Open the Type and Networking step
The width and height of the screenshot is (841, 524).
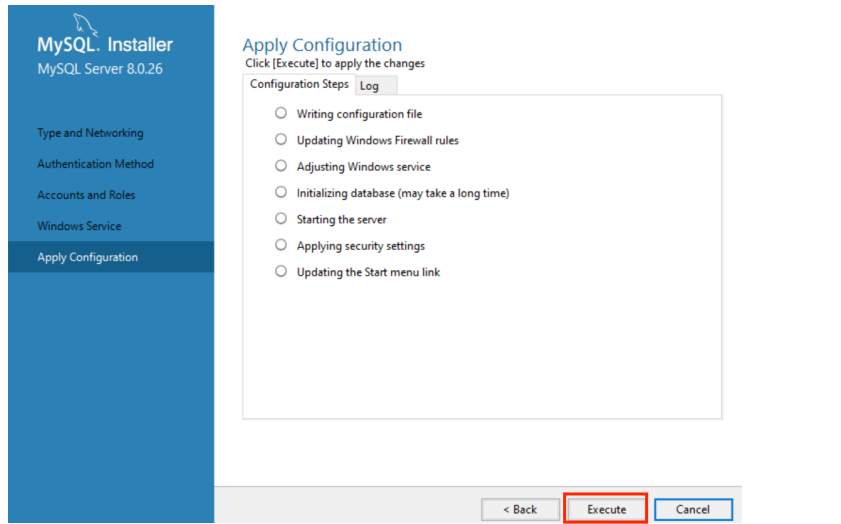point(90,132)
